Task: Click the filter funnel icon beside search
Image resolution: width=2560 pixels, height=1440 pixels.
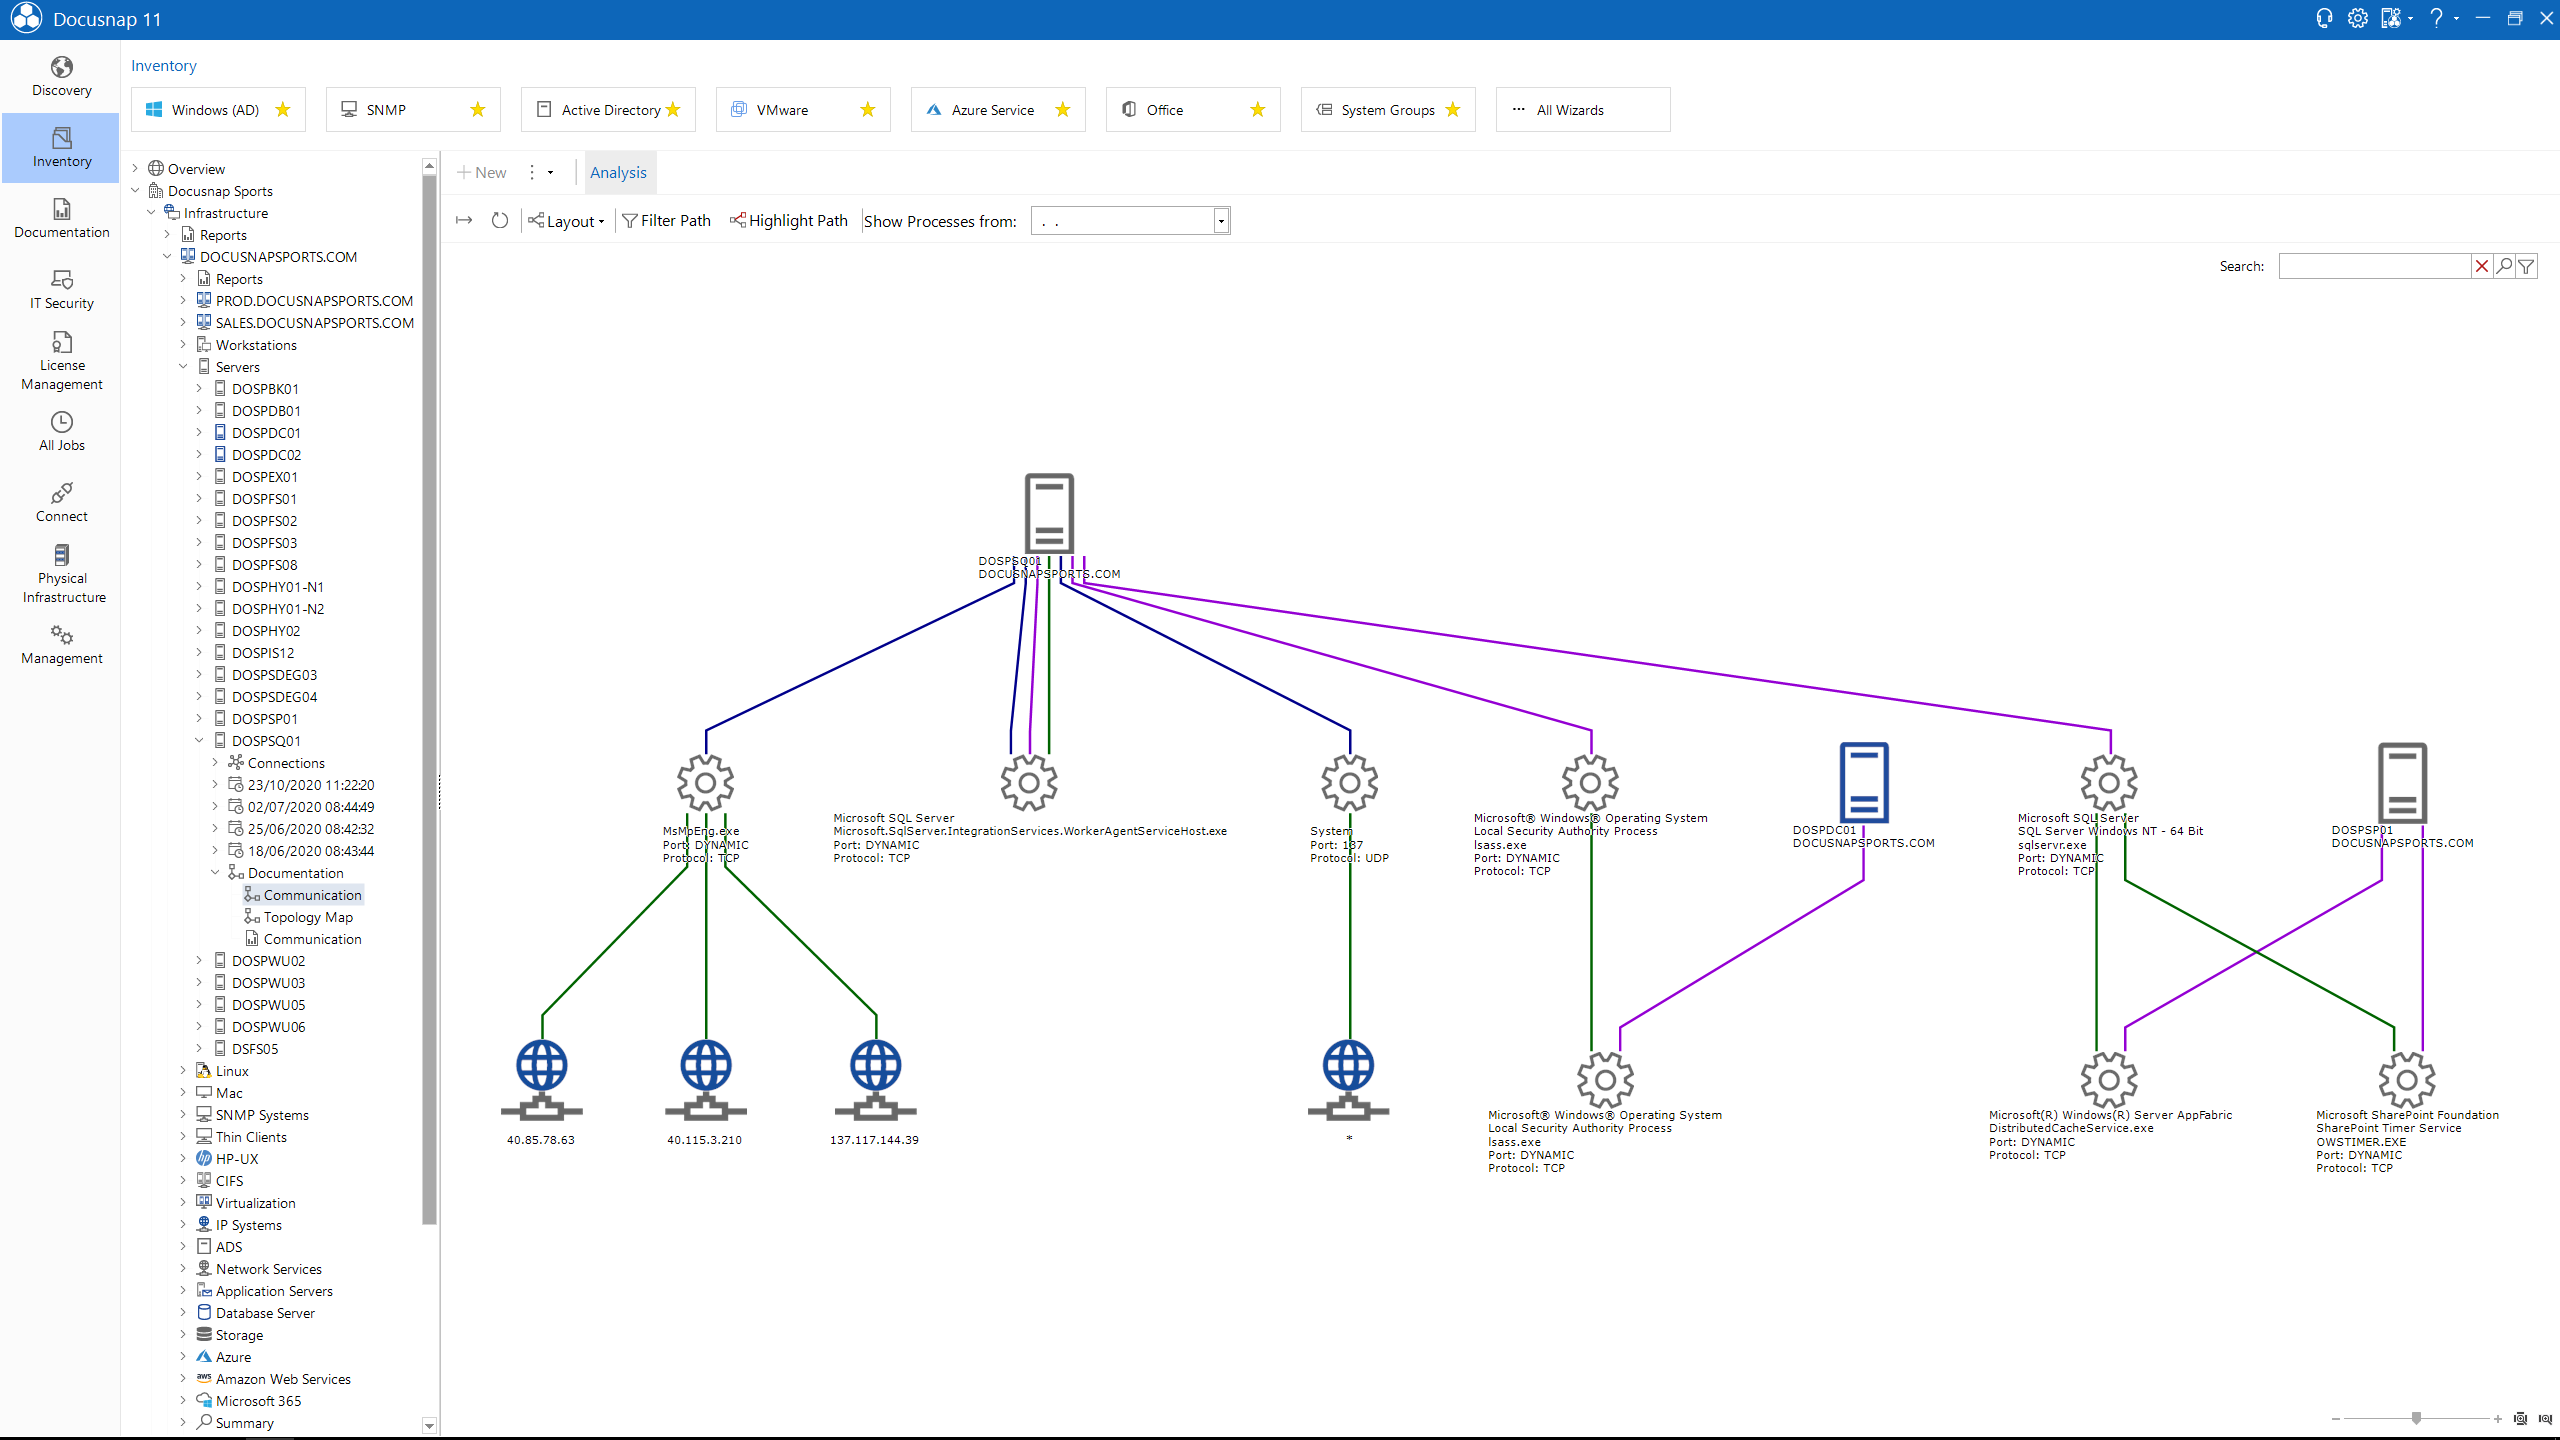Action: point(2526,266)
